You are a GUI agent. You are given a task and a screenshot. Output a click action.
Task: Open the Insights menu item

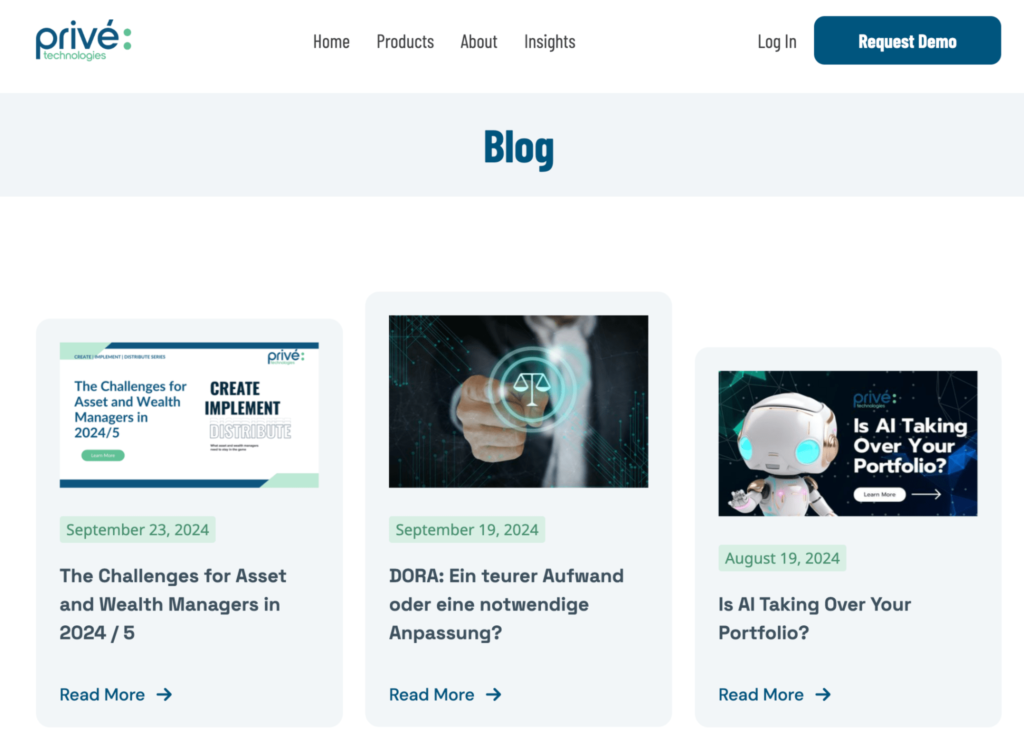tap(549, 41)
